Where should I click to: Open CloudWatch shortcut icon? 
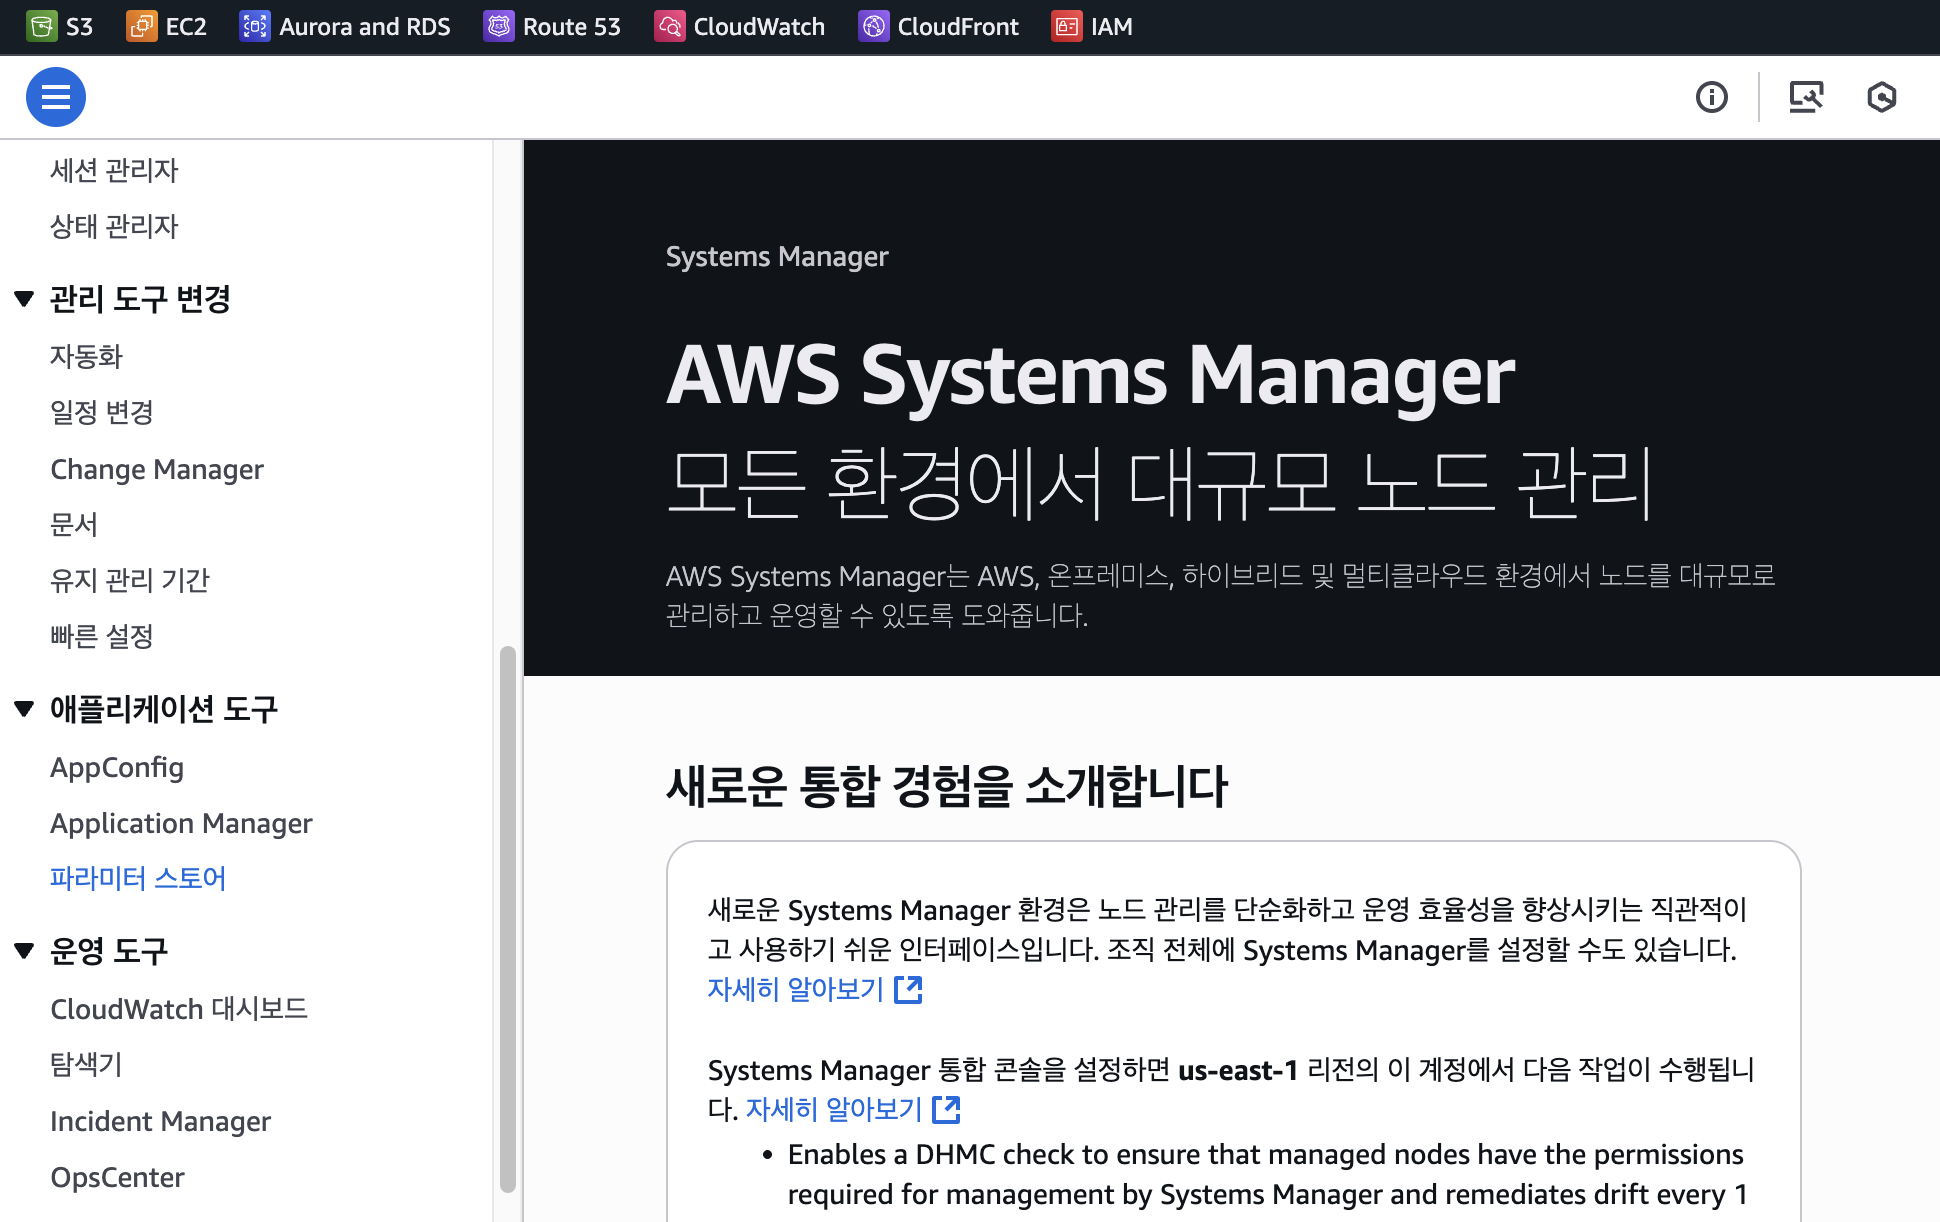[x=669, y=26]
